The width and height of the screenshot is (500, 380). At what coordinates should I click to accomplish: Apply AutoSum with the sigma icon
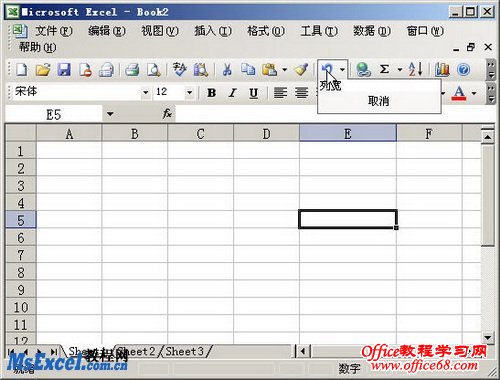pos(384,70)
